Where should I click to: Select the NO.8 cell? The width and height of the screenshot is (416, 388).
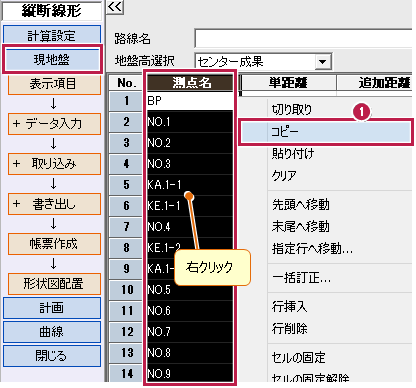pos(190,353)
